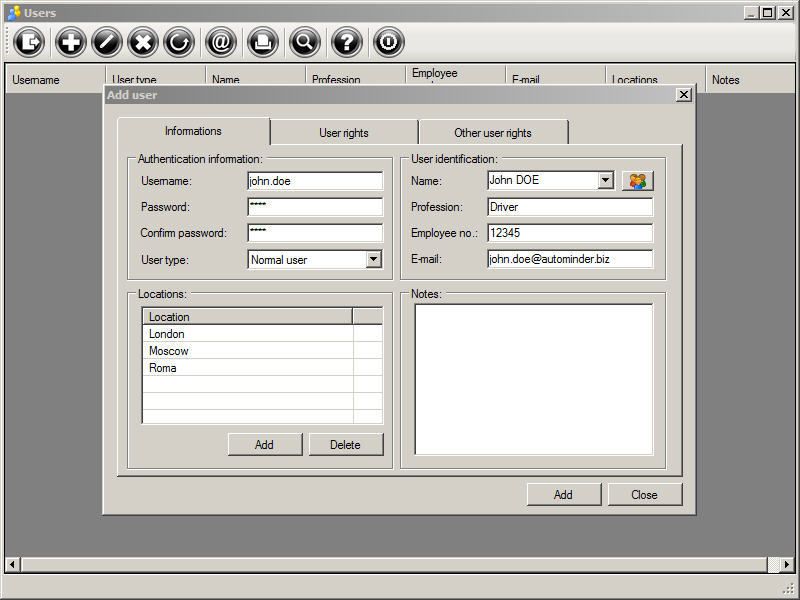Select the Moscow row in the Locations list
The width and height of the screenshot is (800, 600).
247,351
